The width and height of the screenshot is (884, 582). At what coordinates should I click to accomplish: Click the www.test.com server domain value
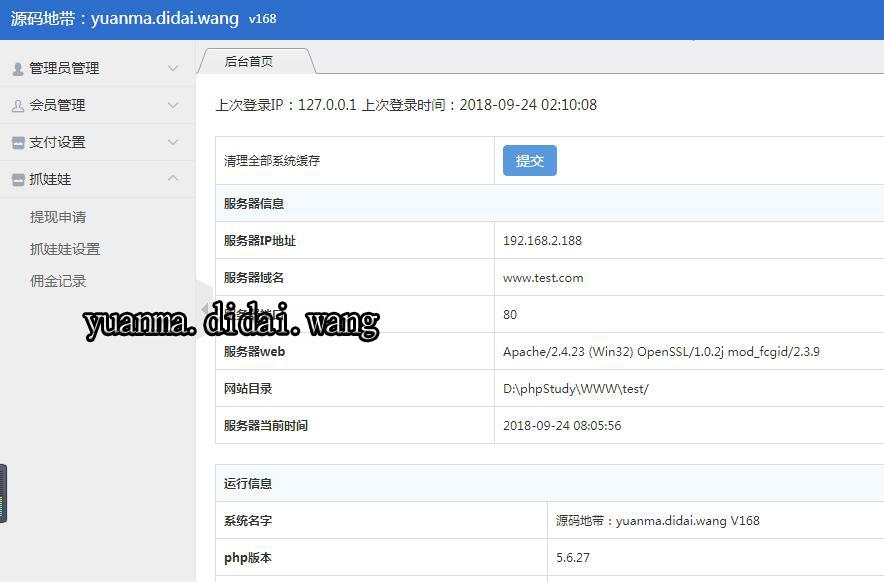coord(543,278)
